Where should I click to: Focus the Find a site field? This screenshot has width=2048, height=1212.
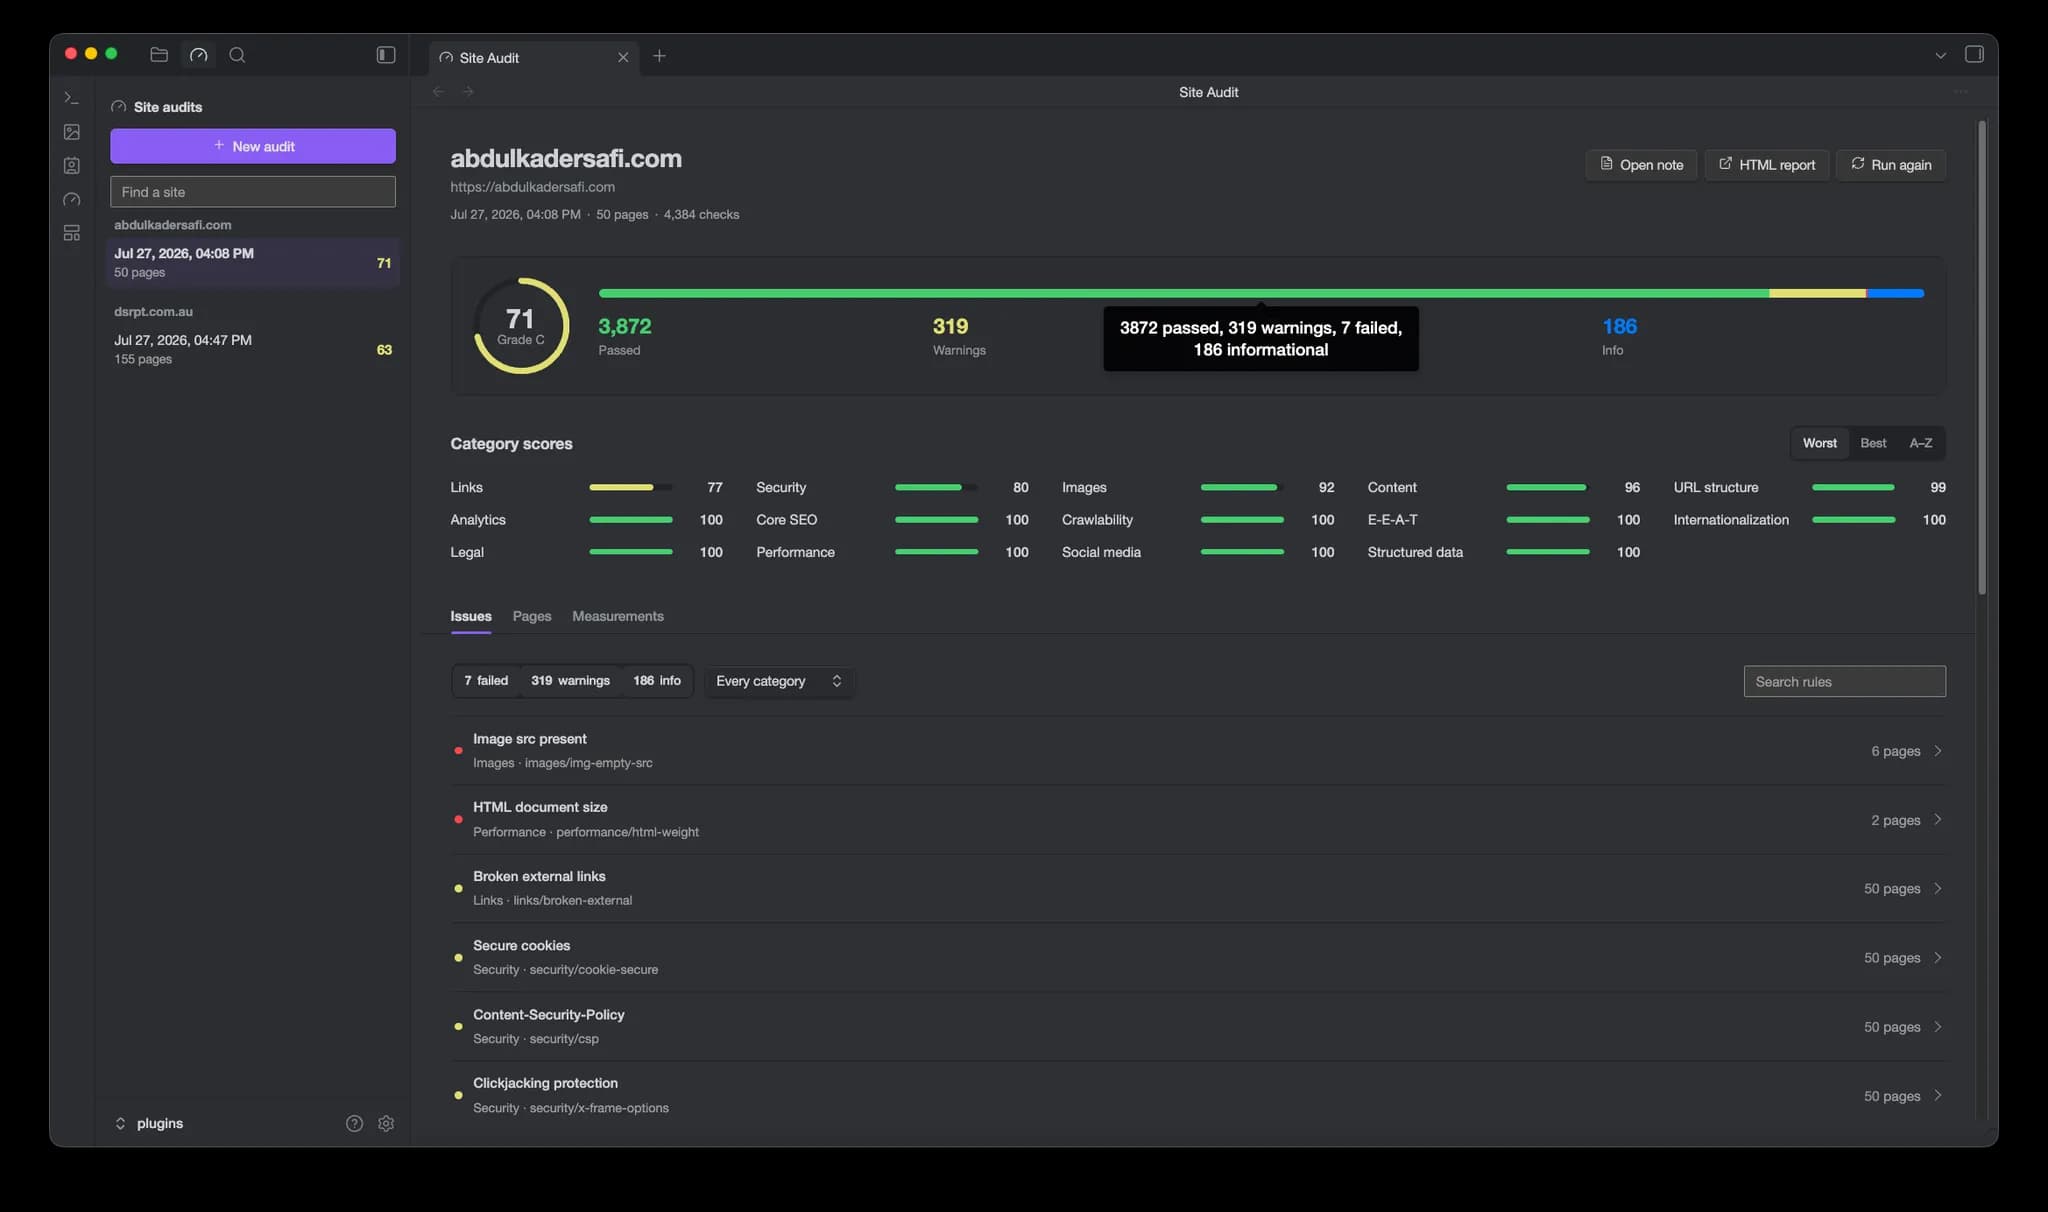pyautogui.click(x=253, y=192)
